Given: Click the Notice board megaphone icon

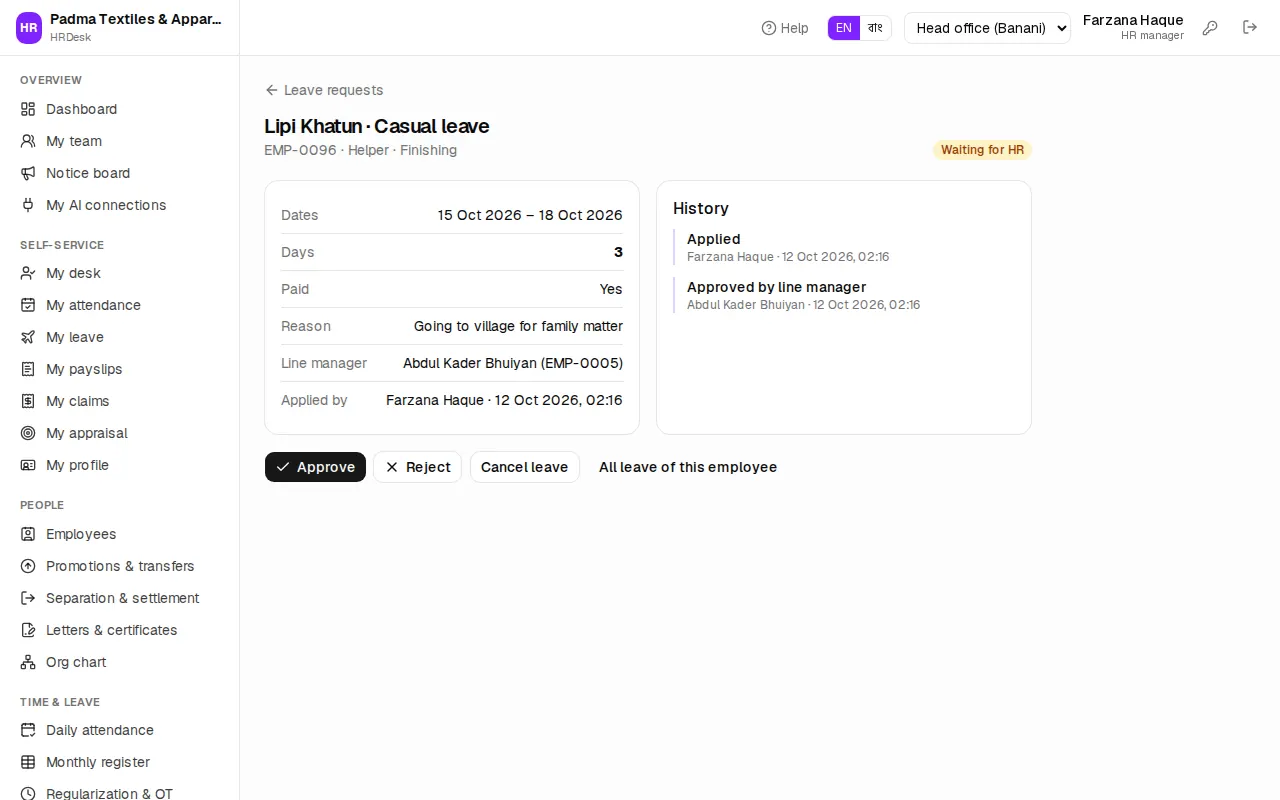Looking at the screenshot, I should tap(28, 173).
